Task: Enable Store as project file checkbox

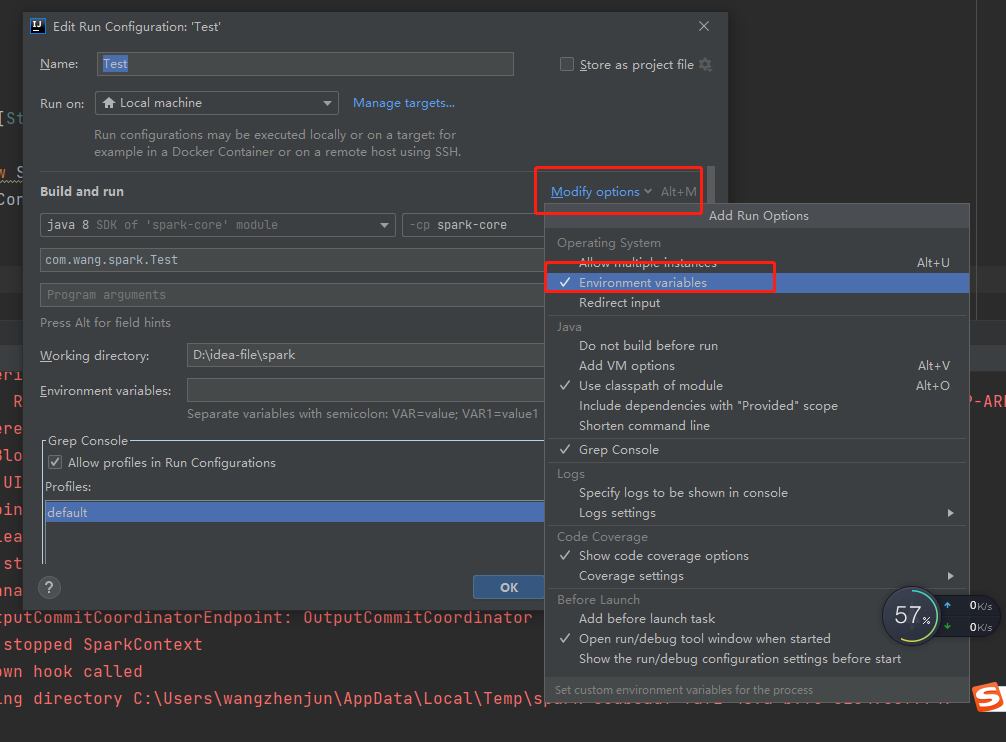Action: point(567,64)
